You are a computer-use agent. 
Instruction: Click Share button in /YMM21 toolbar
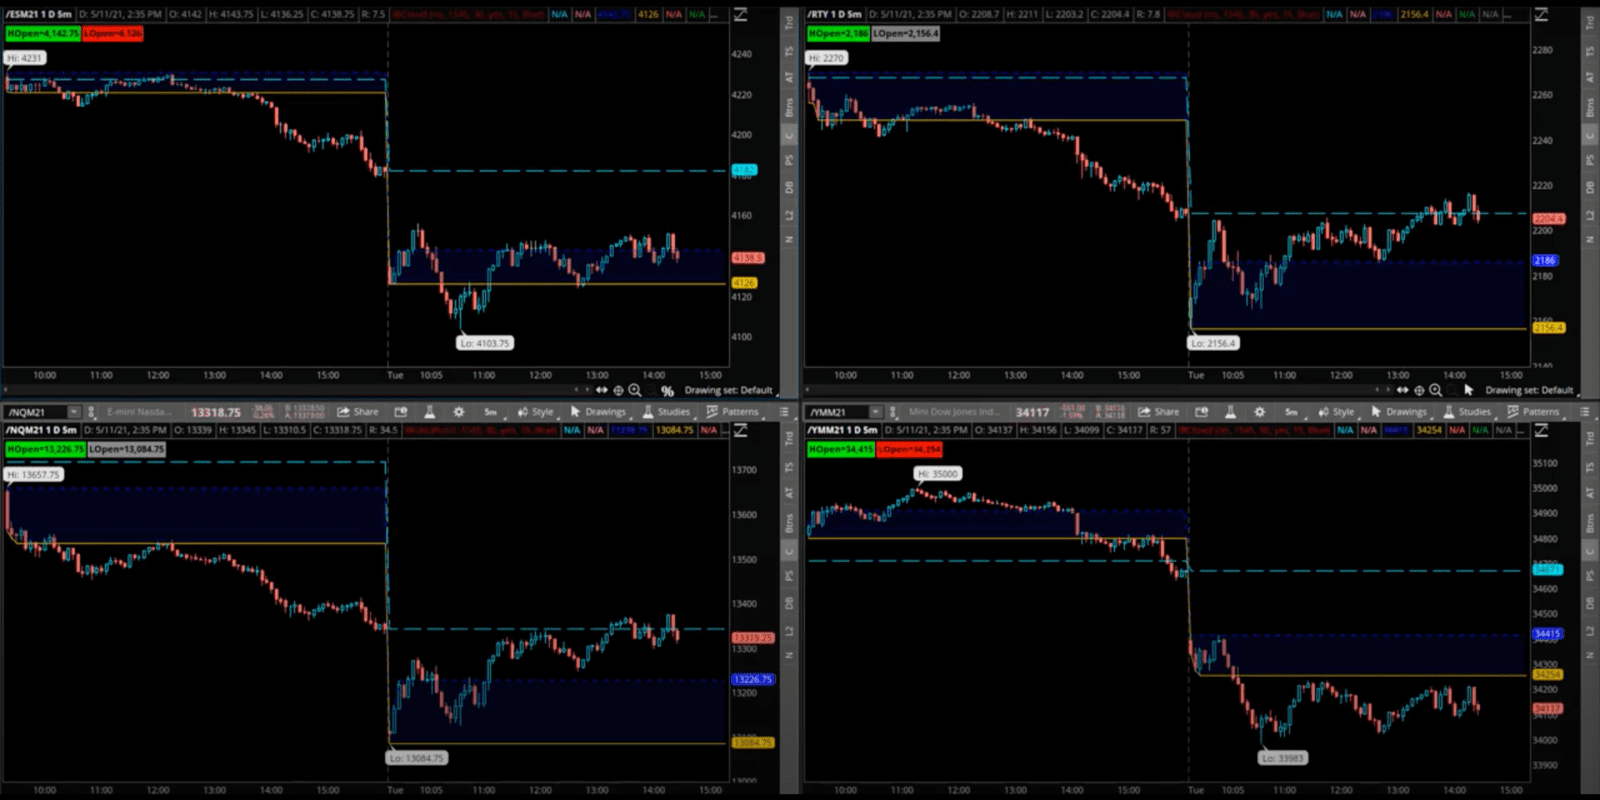pos(1159,412)
